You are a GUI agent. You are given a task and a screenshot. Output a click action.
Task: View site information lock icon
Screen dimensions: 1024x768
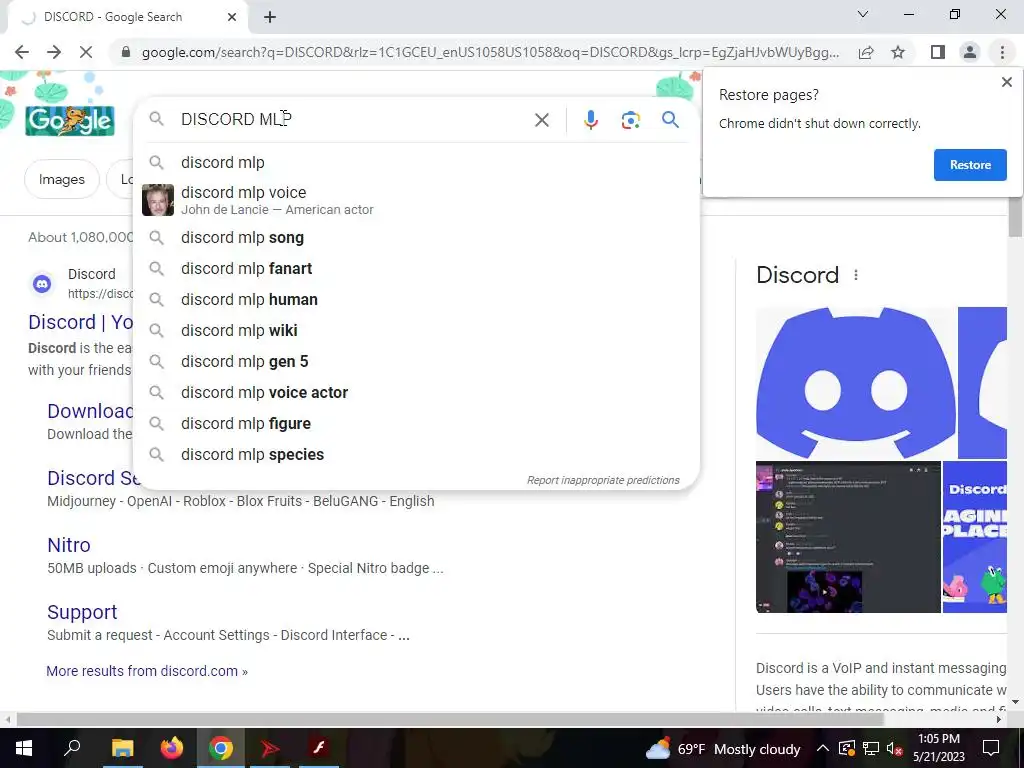[126, 52]
